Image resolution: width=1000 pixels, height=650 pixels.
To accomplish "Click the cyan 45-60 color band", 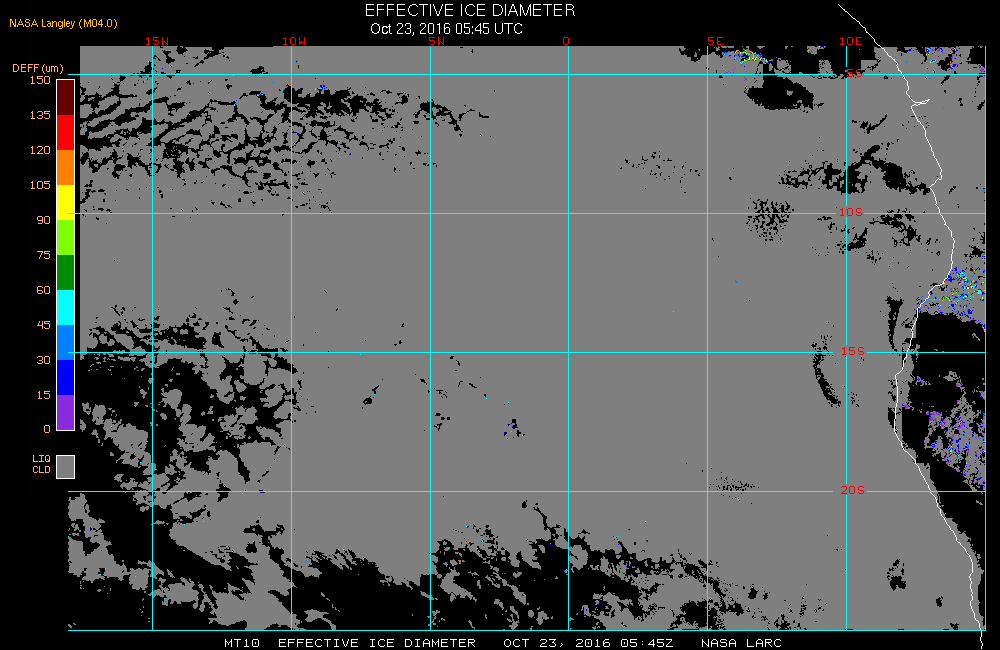I will [x=66, y=307].
